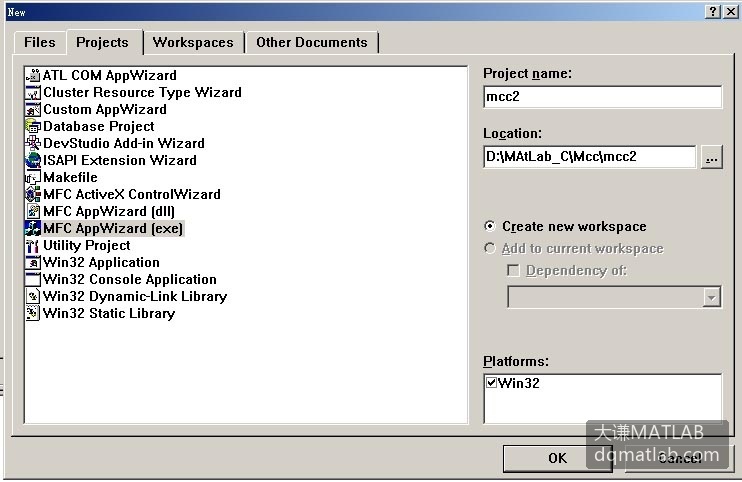Click the DevStudio Add-in Wizard icon
The height and width of the screenshot is (482, 742).
[x=33, y=144]
